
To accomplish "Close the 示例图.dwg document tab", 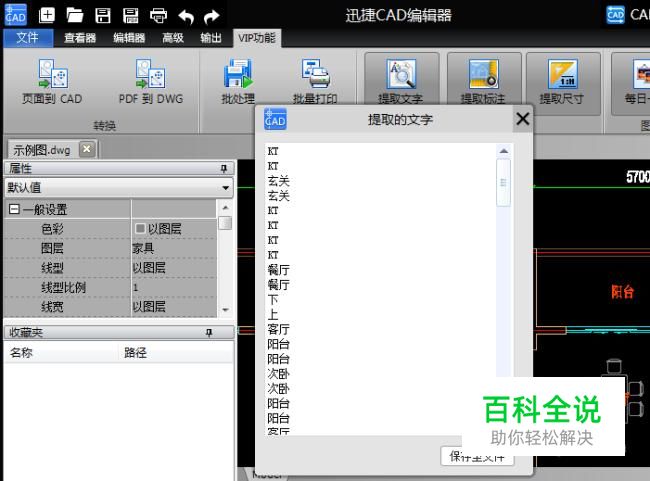I will click(x=87, y=149).
